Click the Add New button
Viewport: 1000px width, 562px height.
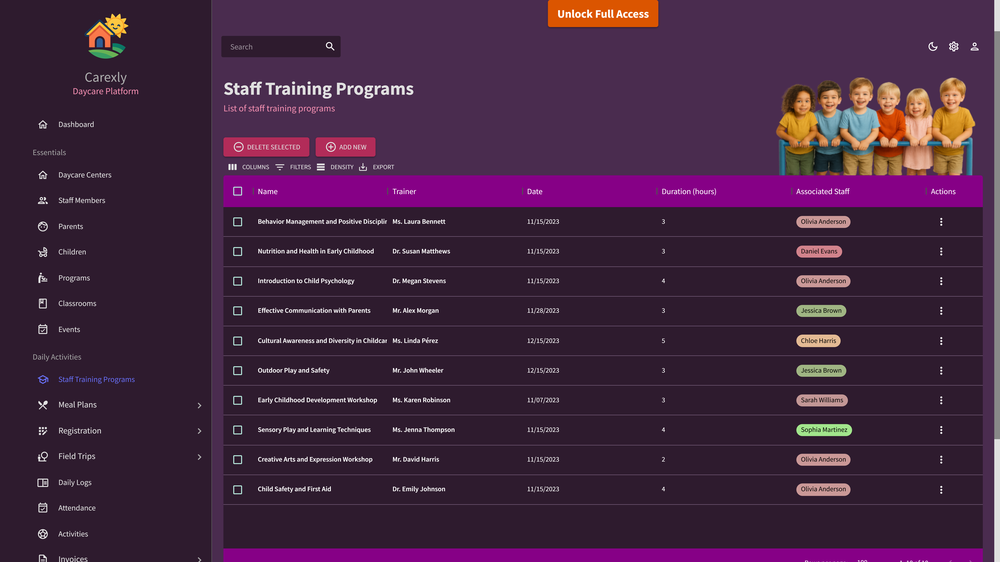(345, 147)
